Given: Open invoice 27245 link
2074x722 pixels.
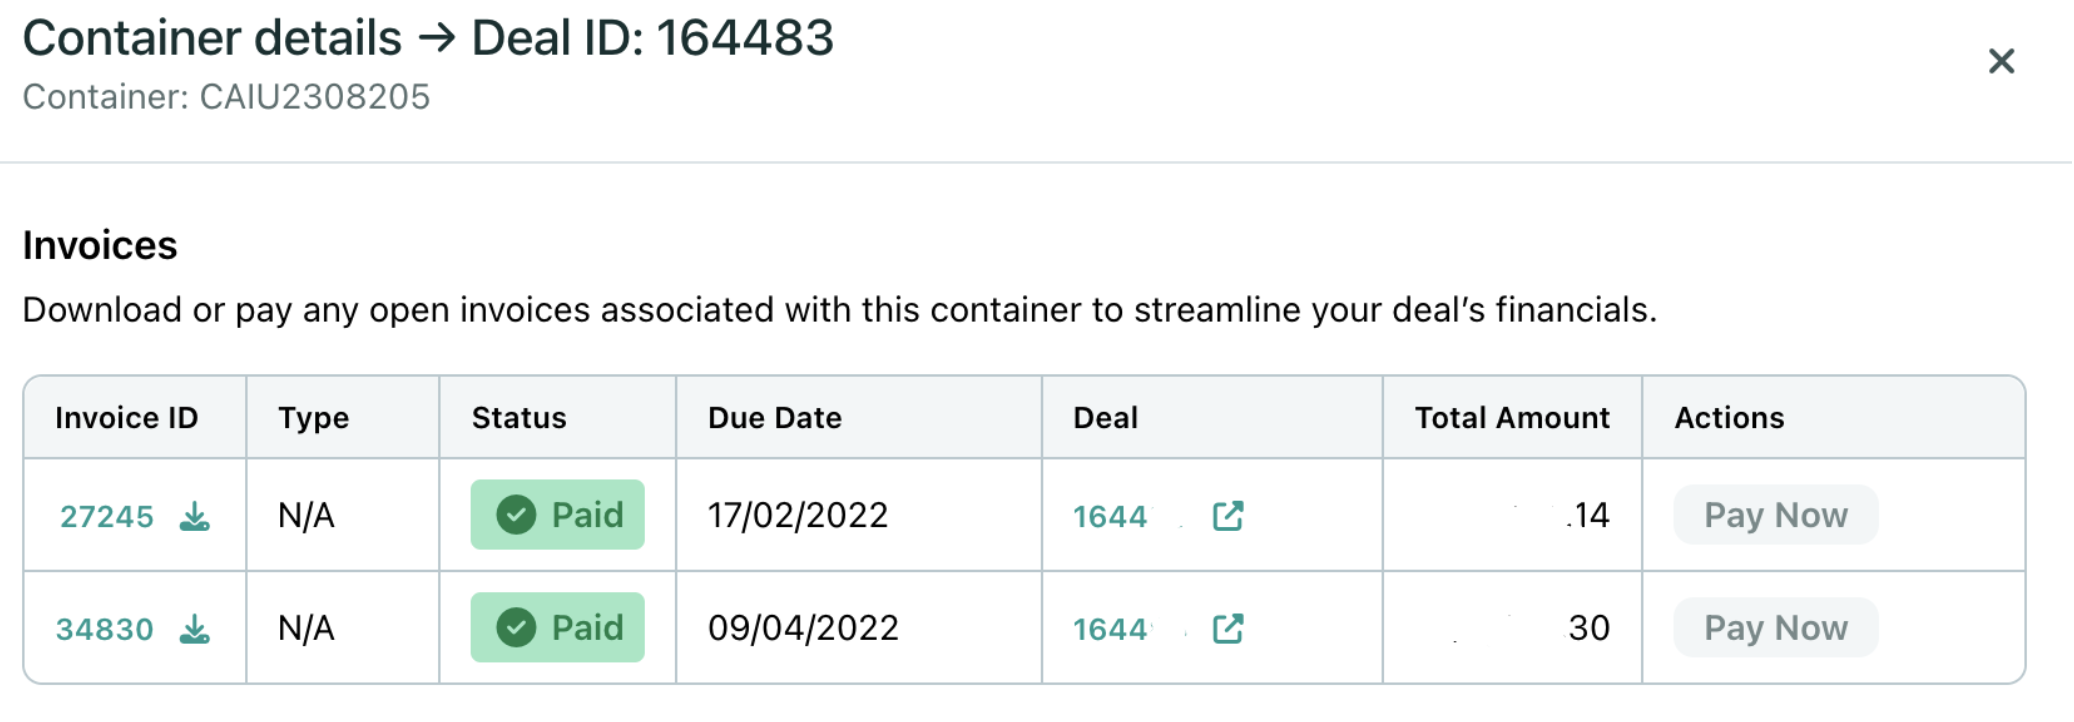Looking at the screenshot, I should pos(107,517).
